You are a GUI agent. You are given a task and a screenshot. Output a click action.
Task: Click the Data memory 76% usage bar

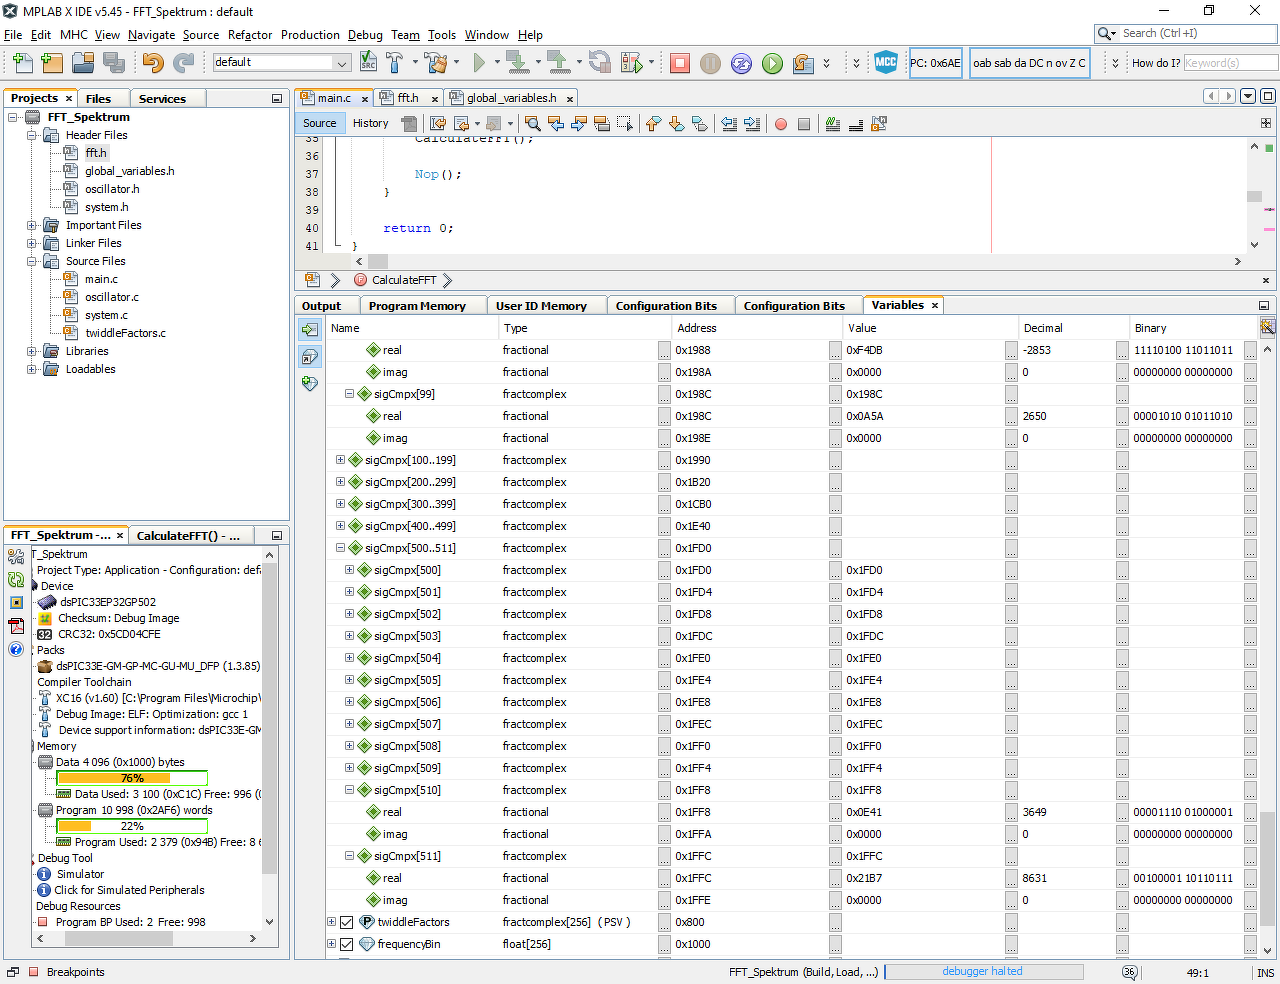click(x=132, y=778)
